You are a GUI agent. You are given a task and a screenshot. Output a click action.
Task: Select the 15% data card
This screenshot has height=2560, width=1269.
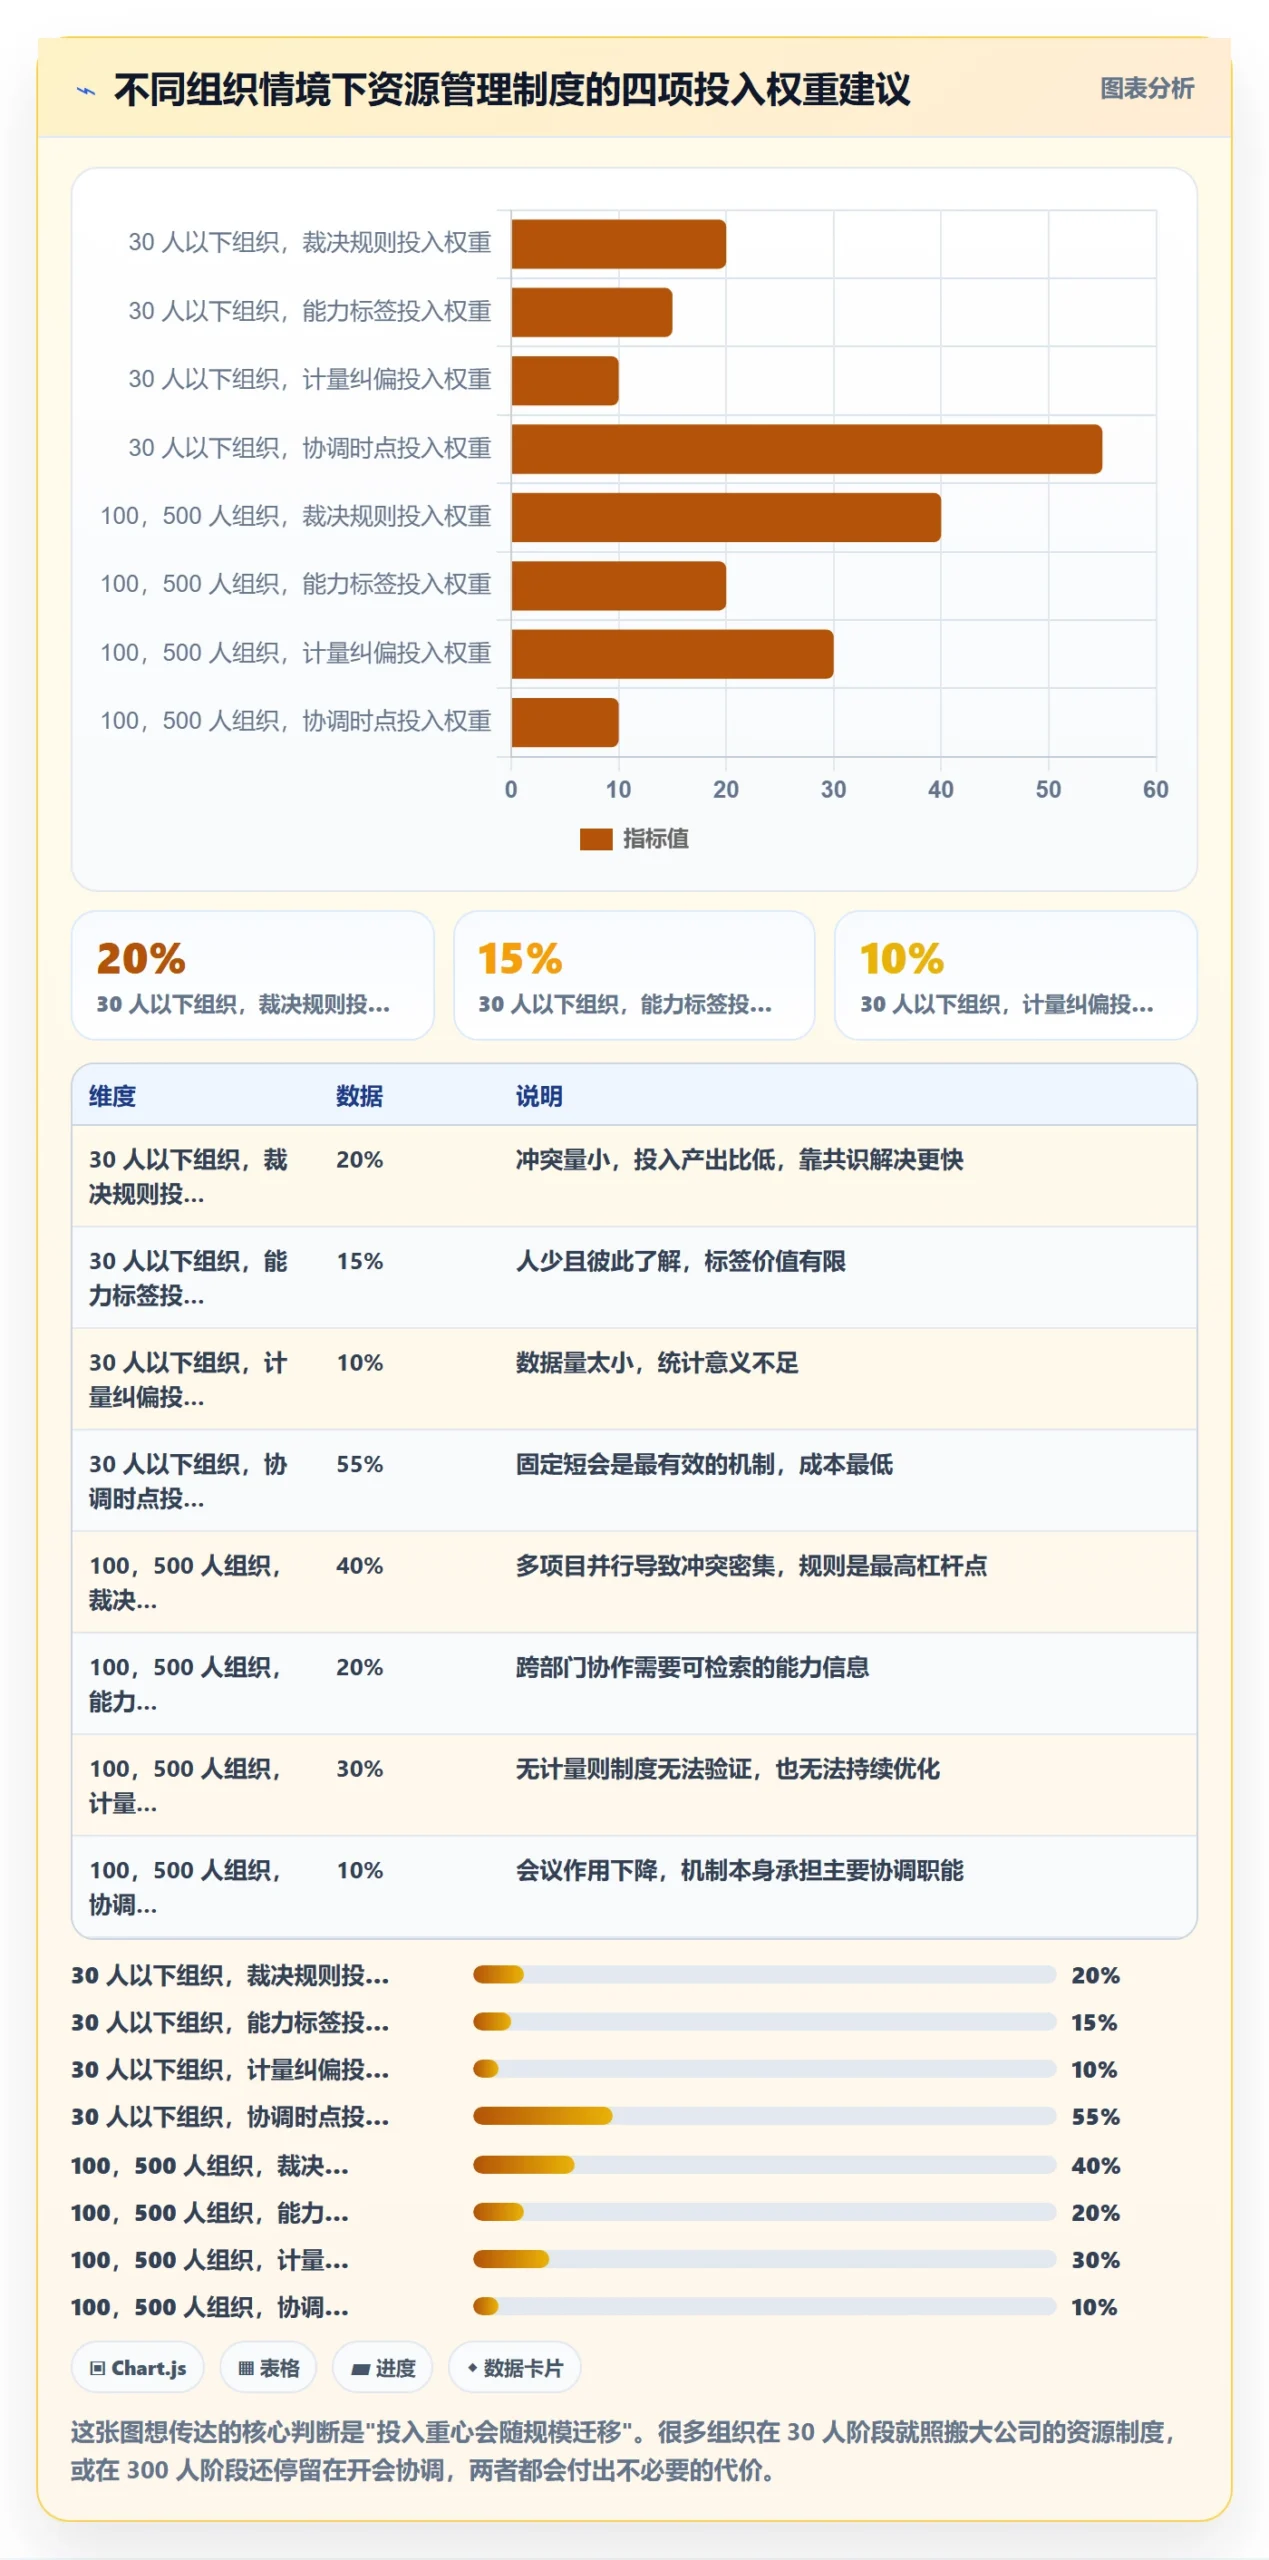tap(634, 975)
